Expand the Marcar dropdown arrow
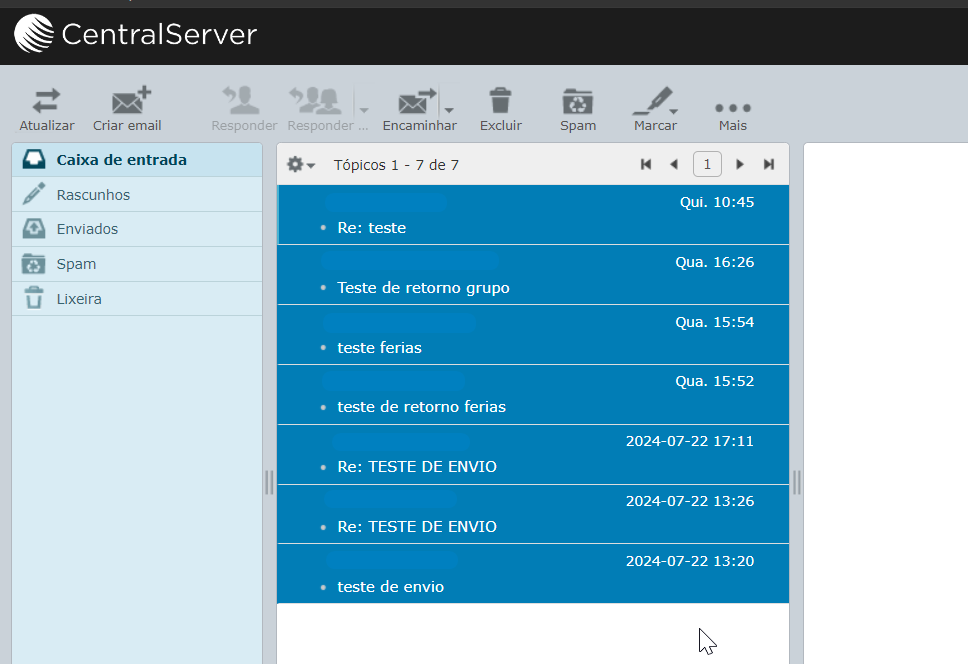Screen dimensions: 968x664 point(674,110)
